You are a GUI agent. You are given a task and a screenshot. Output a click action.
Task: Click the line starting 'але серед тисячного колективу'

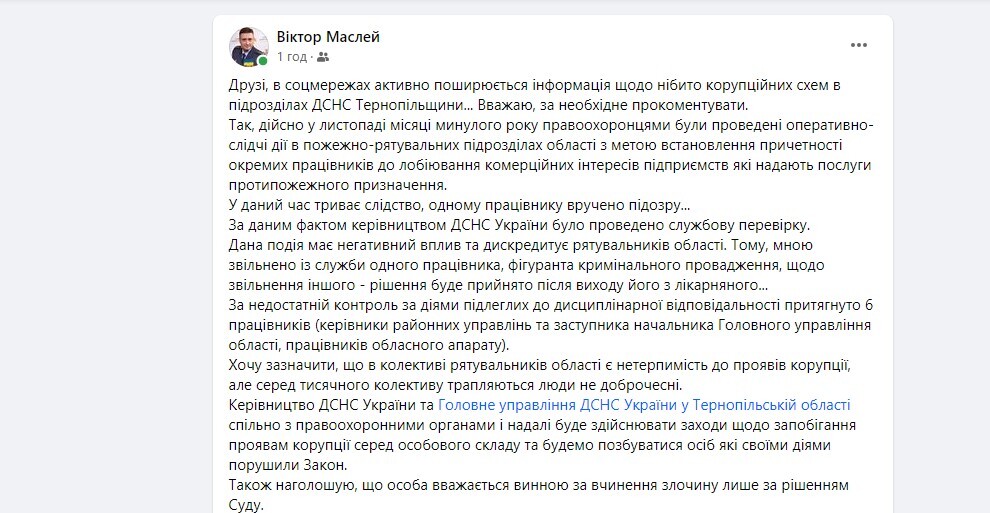[x=455, y=385]
